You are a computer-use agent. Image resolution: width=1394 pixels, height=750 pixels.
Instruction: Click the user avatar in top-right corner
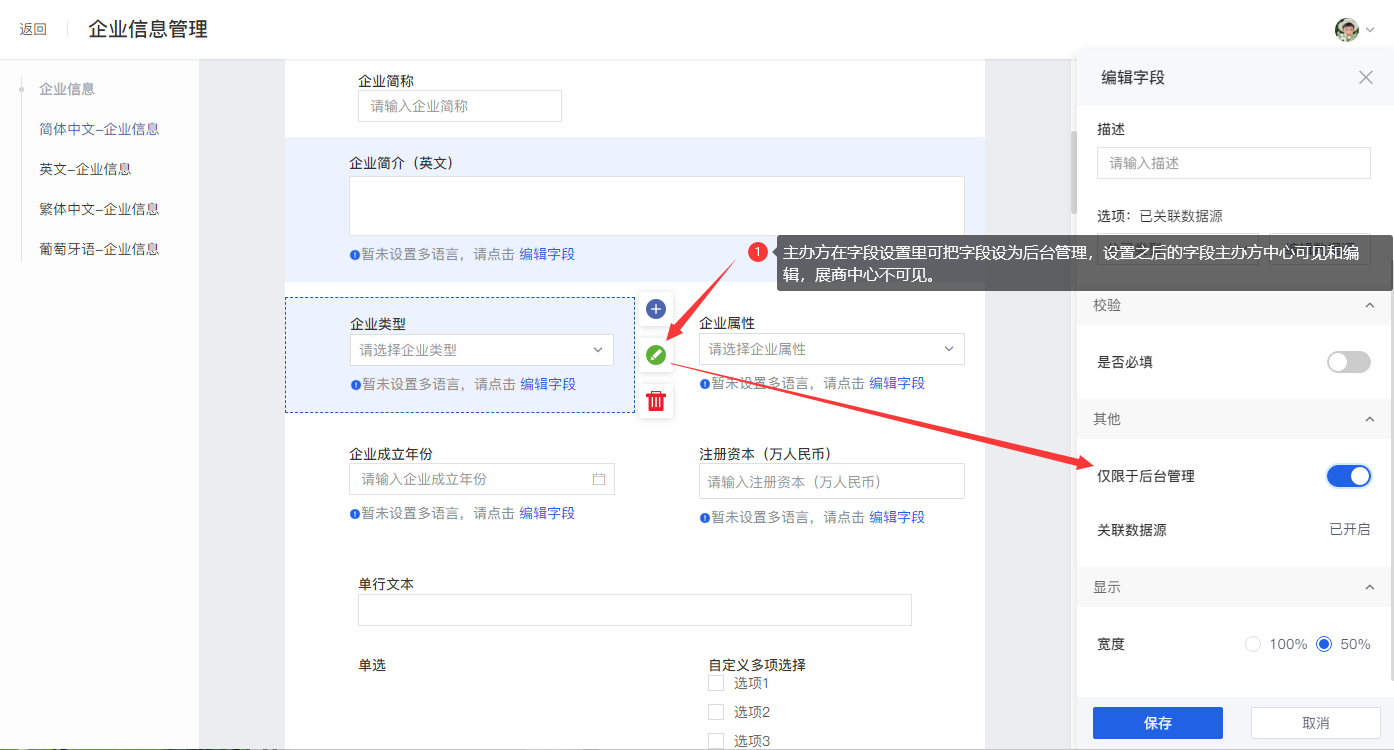1346,29
